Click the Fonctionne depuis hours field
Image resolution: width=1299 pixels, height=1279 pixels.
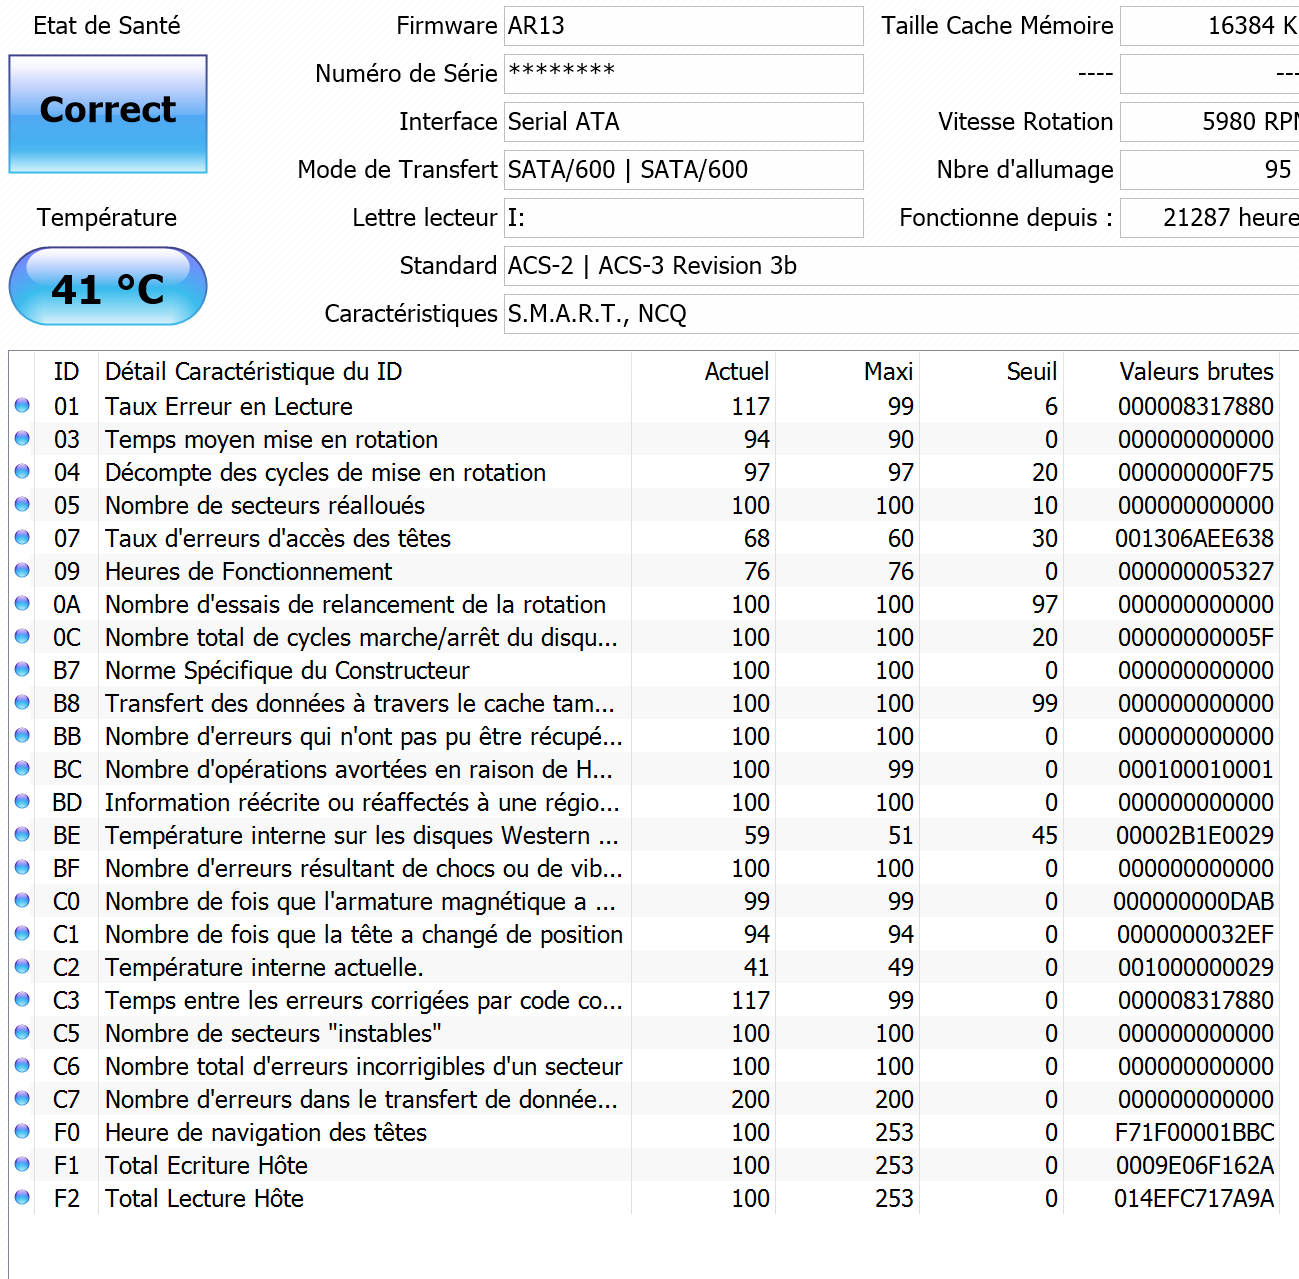tap(1210, 218)
